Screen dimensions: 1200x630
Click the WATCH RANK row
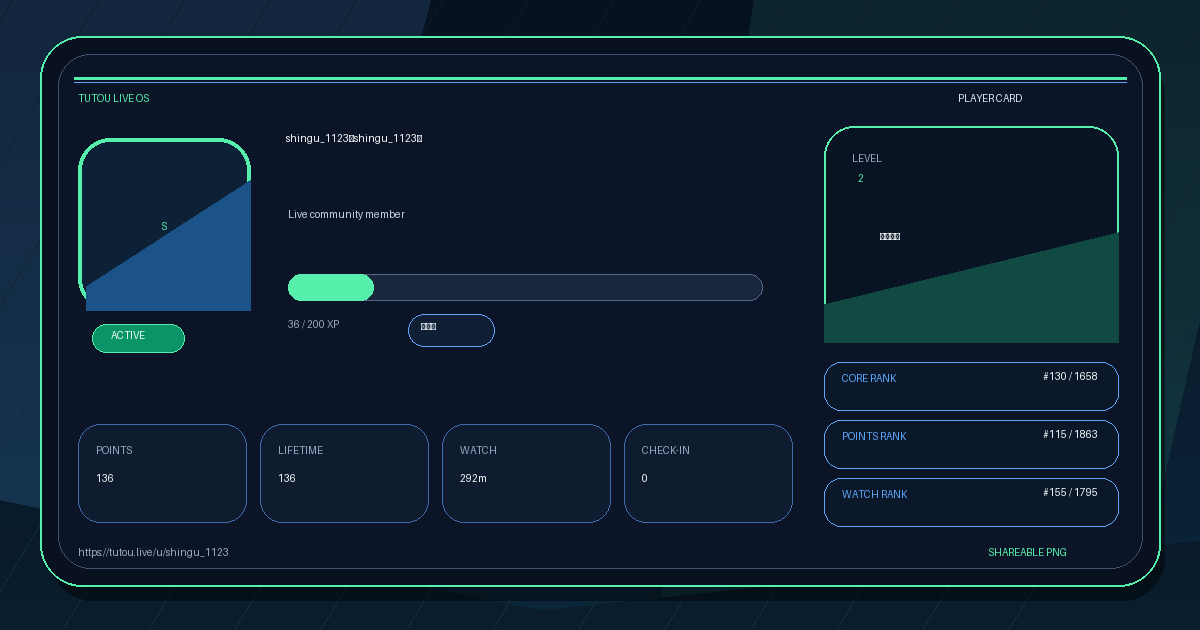(971, 502)
